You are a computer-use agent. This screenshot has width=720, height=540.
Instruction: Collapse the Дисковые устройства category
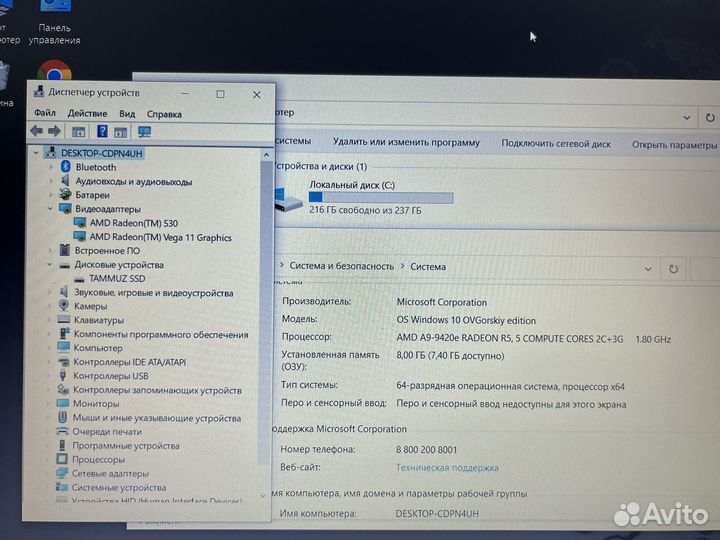pyautogui.click(x=50, y=264)
